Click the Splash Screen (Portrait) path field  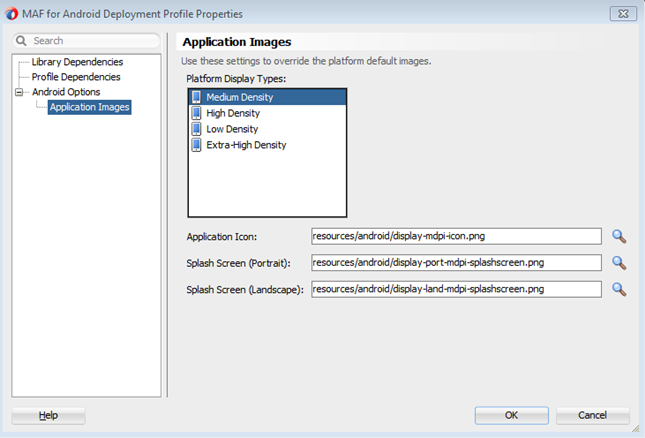coord(456,263)
